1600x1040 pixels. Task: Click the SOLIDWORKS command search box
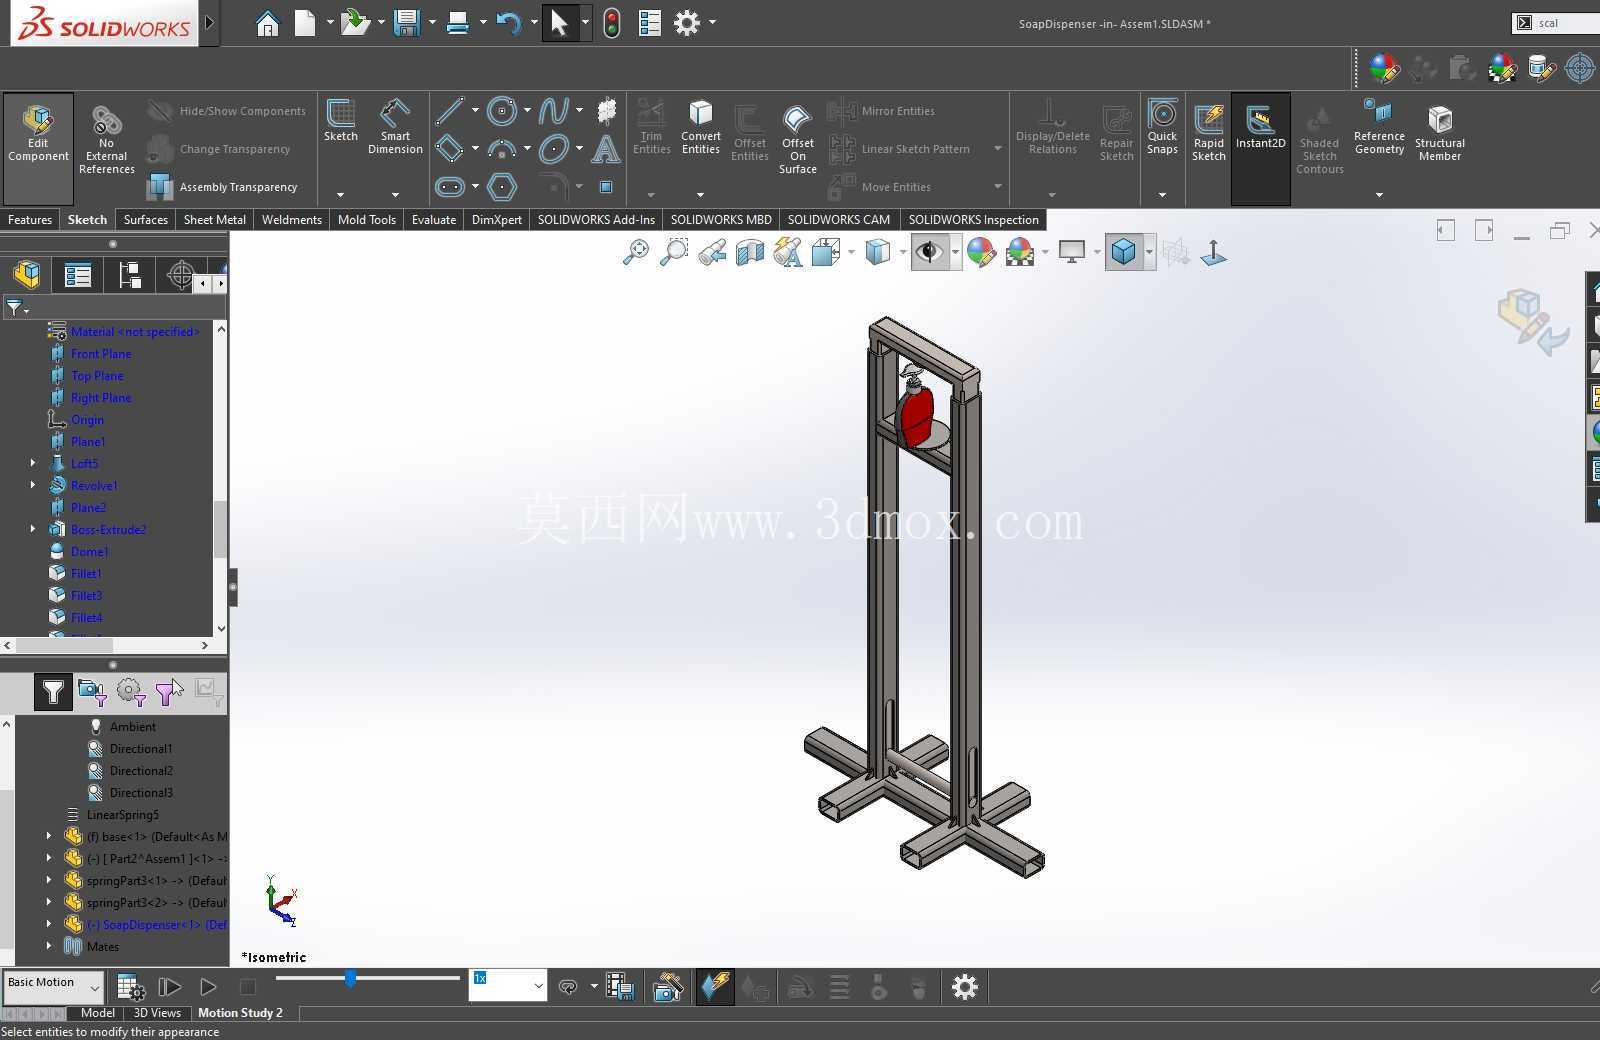pyautogui.click(x=1556, y=23)
